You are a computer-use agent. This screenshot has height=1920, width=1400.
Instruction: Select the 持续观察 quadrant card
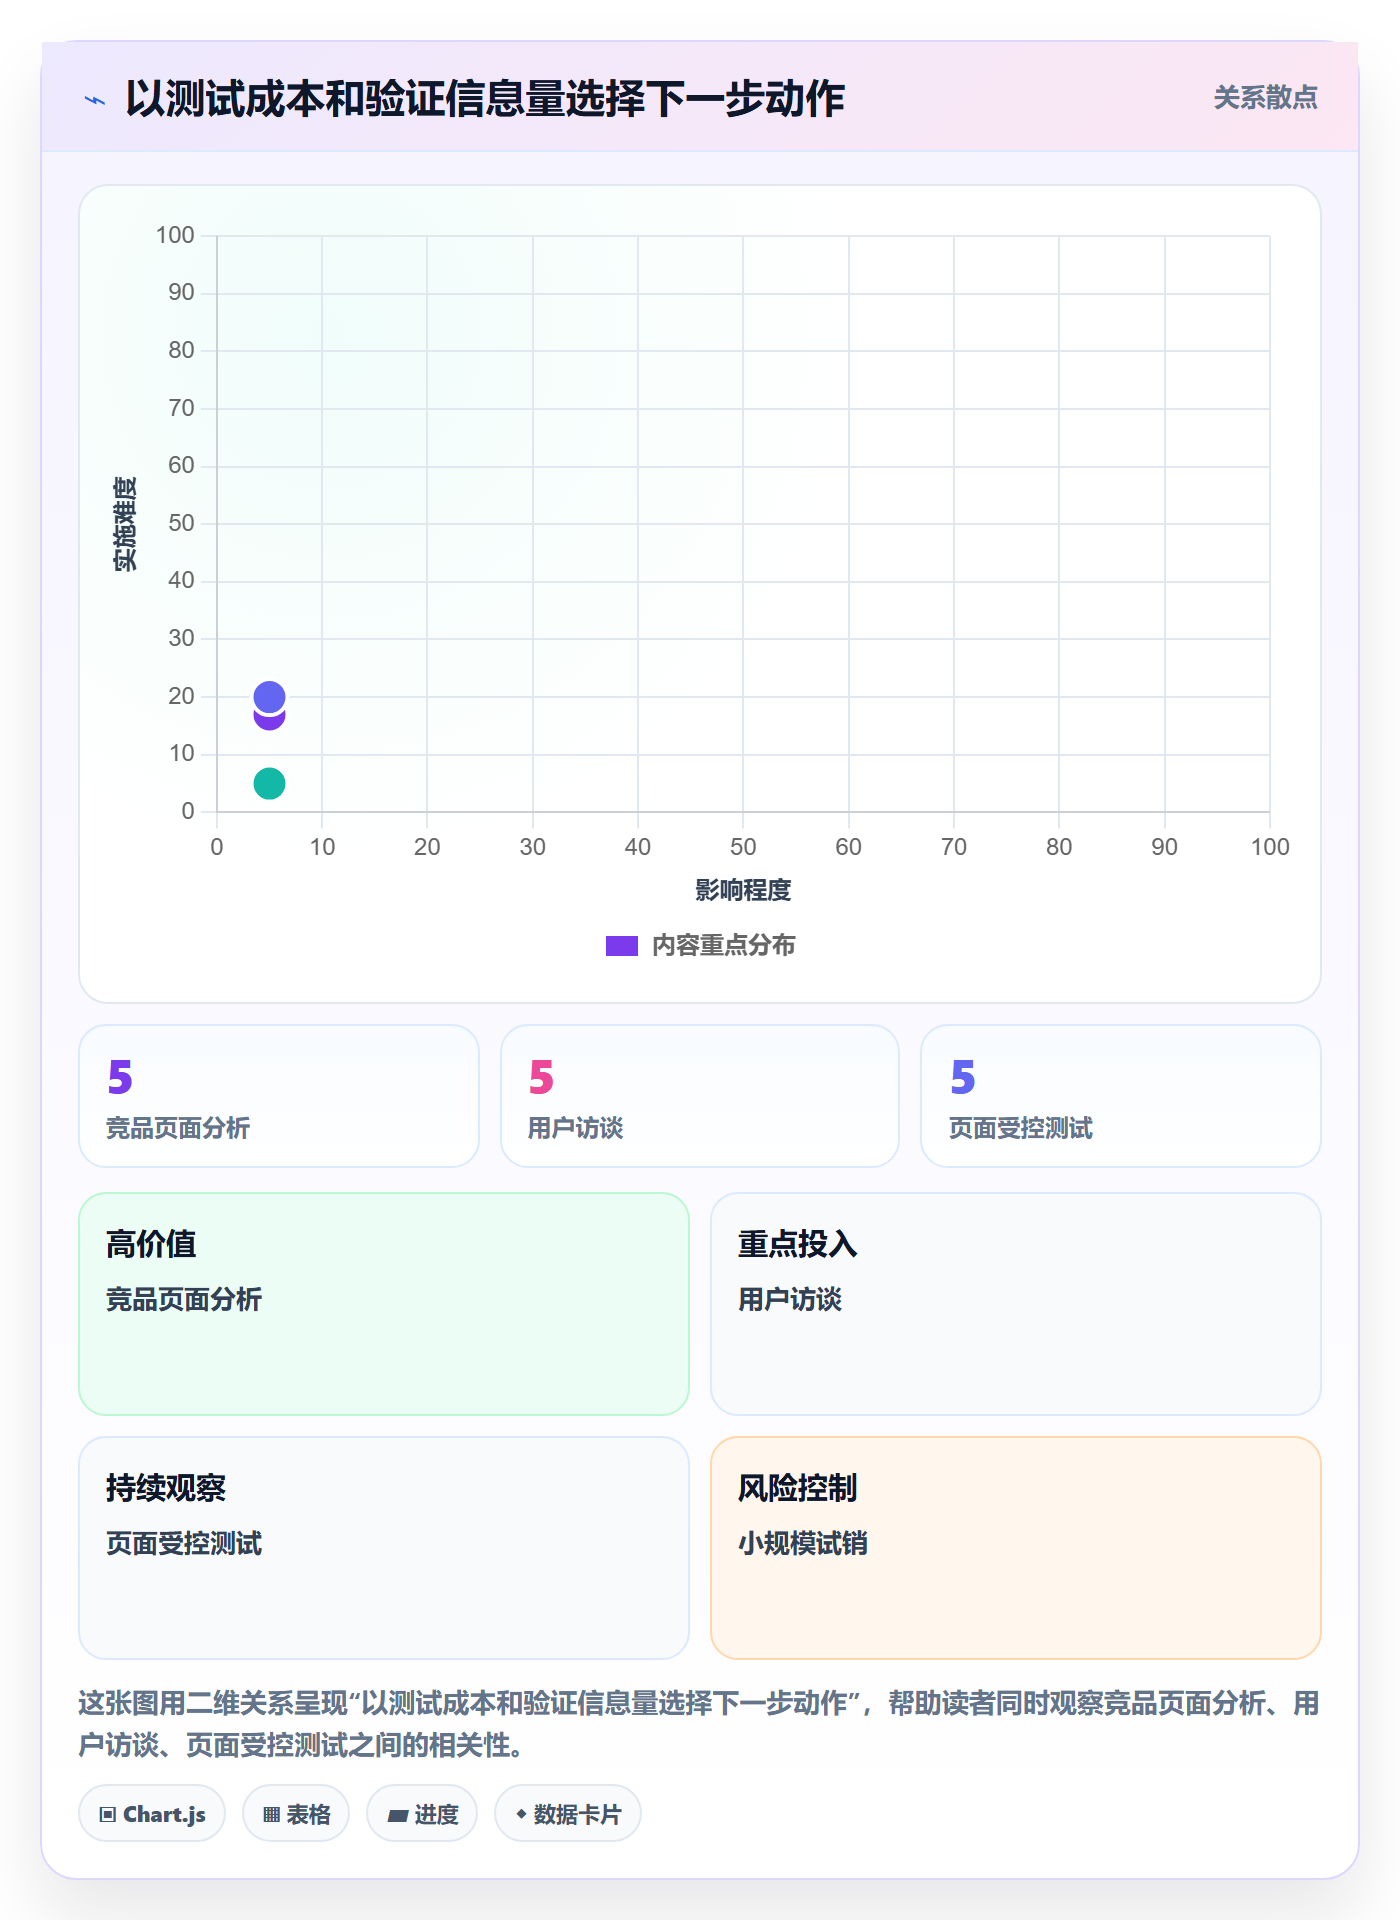click(x=384, y=1548)
